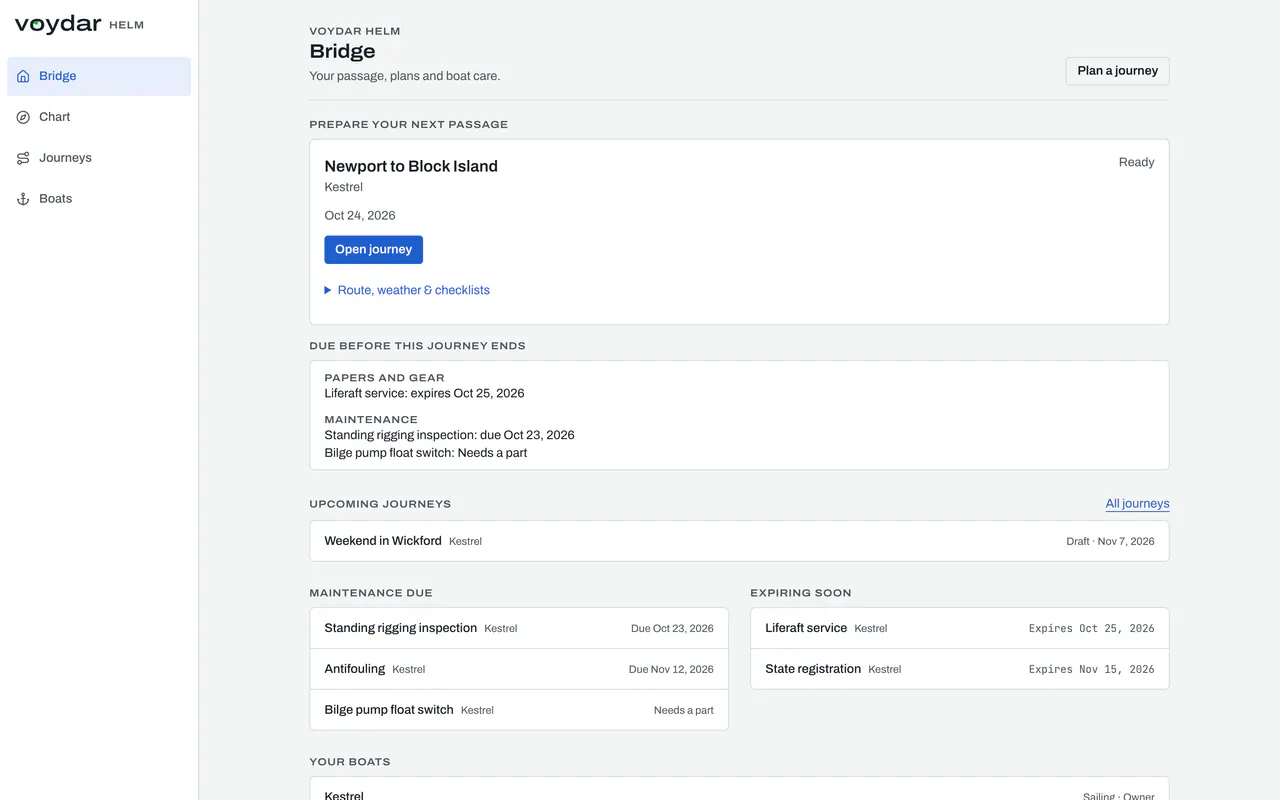The image size is (1280, 800).
Task: Open the Journeys section
Action: point(99,158)
